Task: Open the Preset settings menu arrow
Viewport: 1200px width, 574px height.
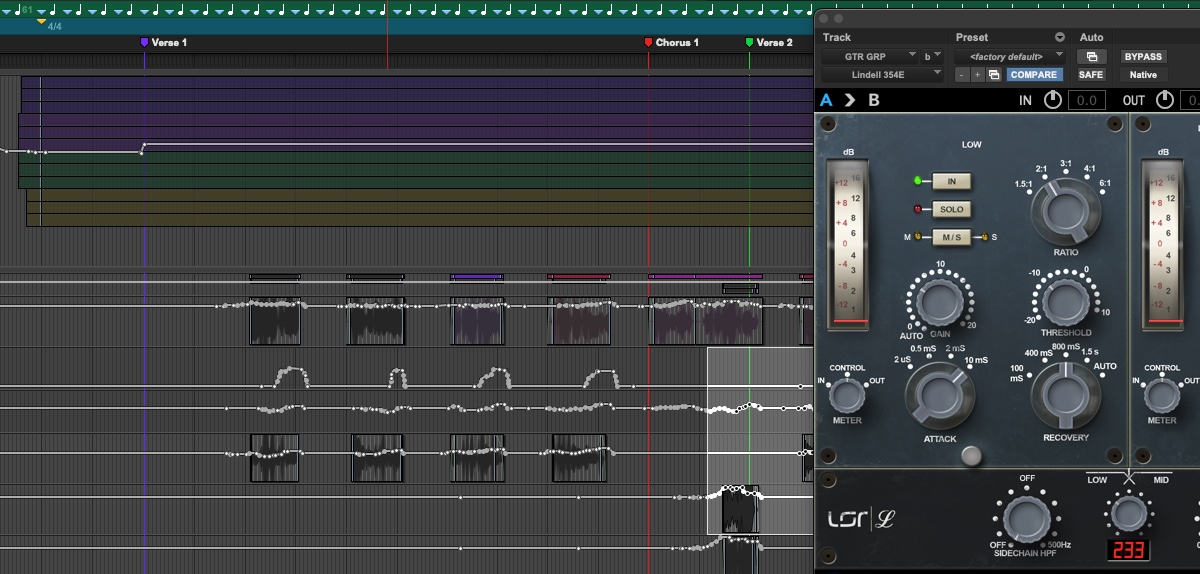Action: 1060,38
